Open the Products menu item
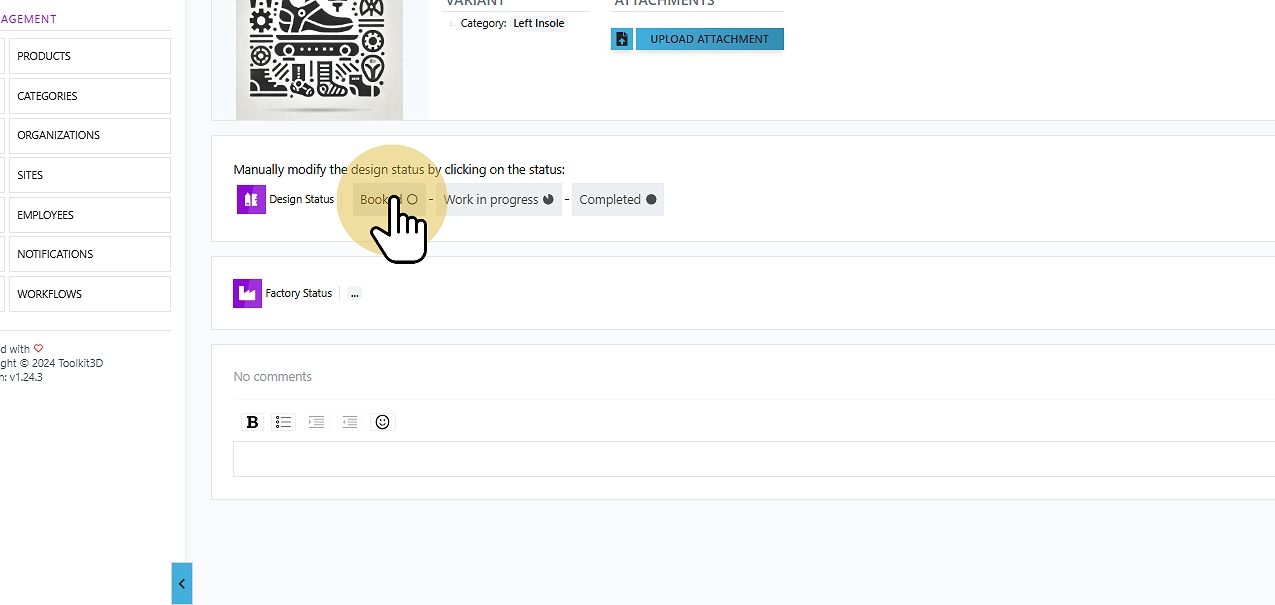 [89, 56]
